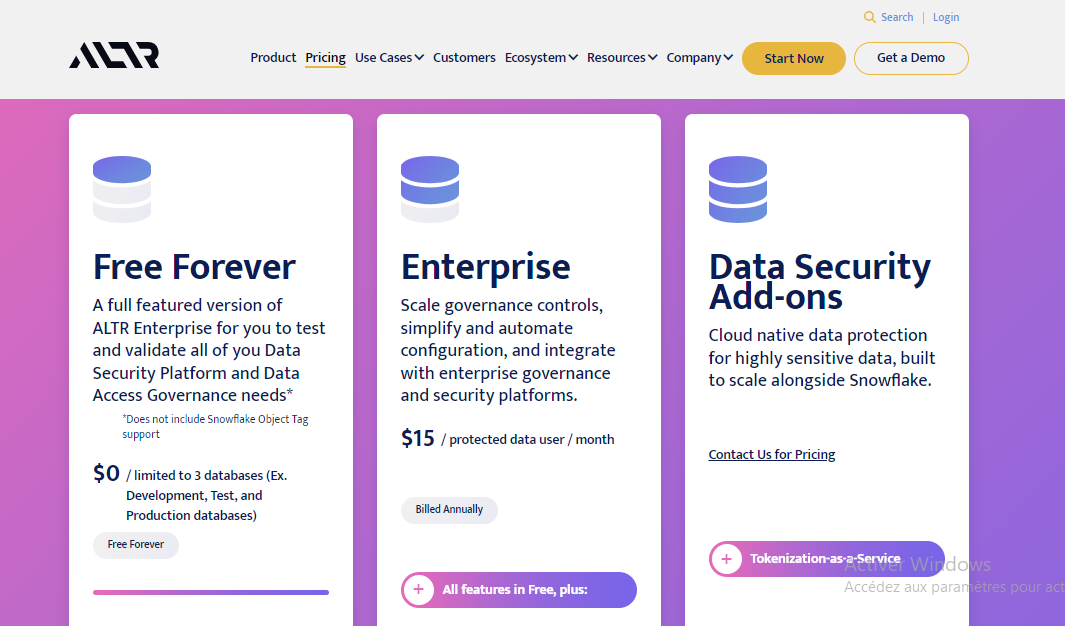Image resolution: width=1065 pixels, height=626 pixels.
Task: Expand the Tokenization-as-a-Service section
Action: pyautogui.click(x=827, y=559)
